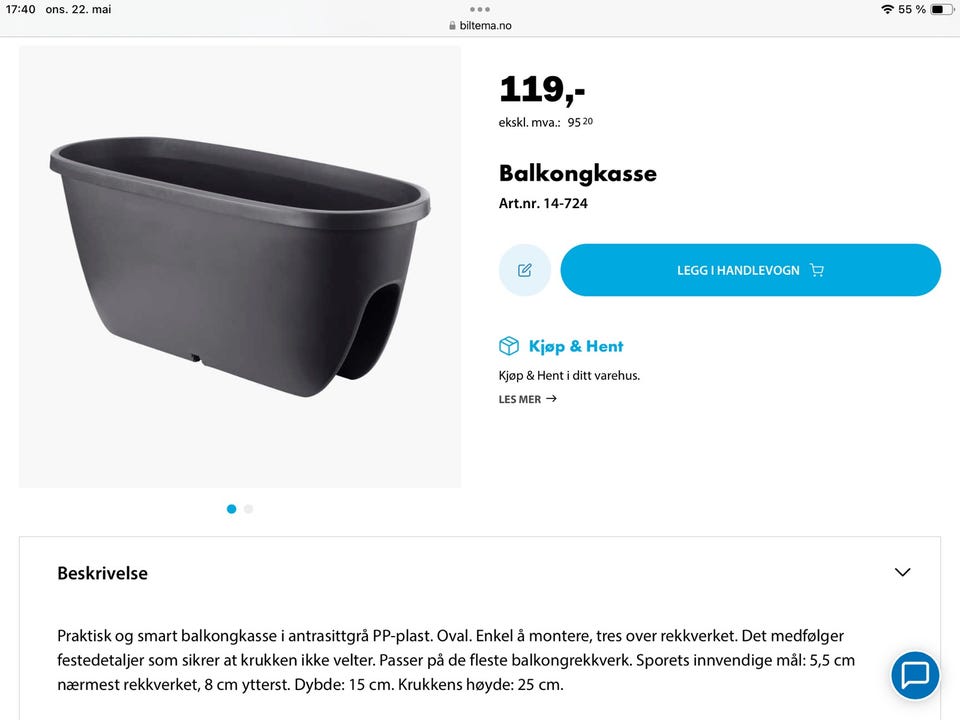Click the biltema.no address bar title
This screenshot has height=720, width=960.
point(484,25)
